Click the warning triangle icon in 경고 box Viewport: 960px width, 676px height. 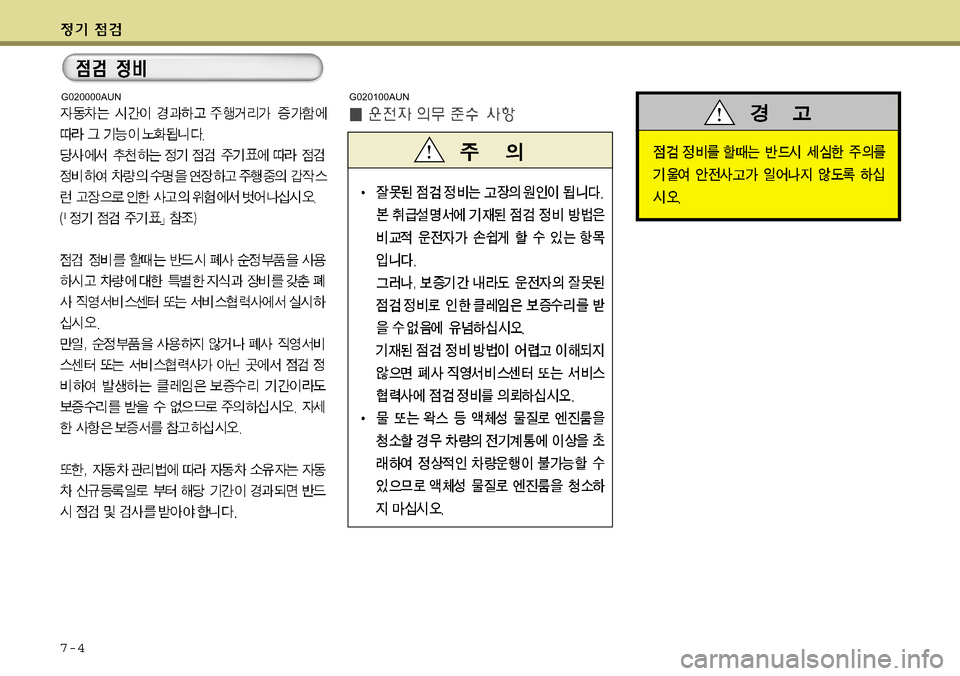719,113
